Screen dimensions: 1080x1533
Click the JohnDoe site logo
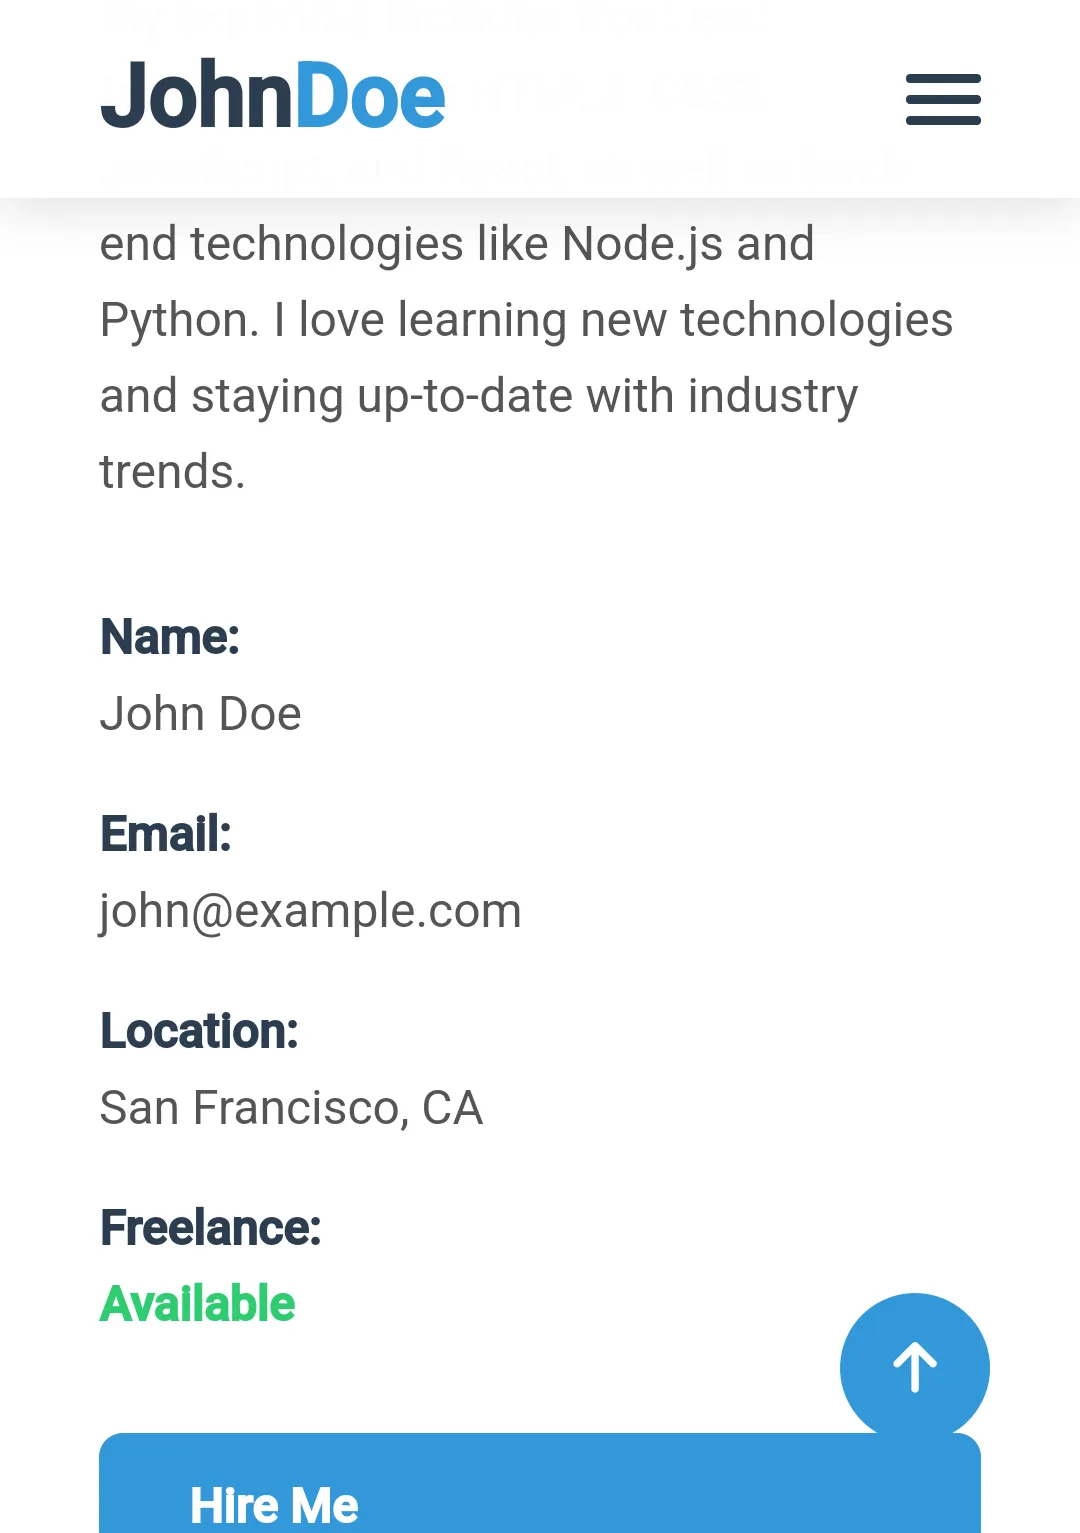point(273,96)
